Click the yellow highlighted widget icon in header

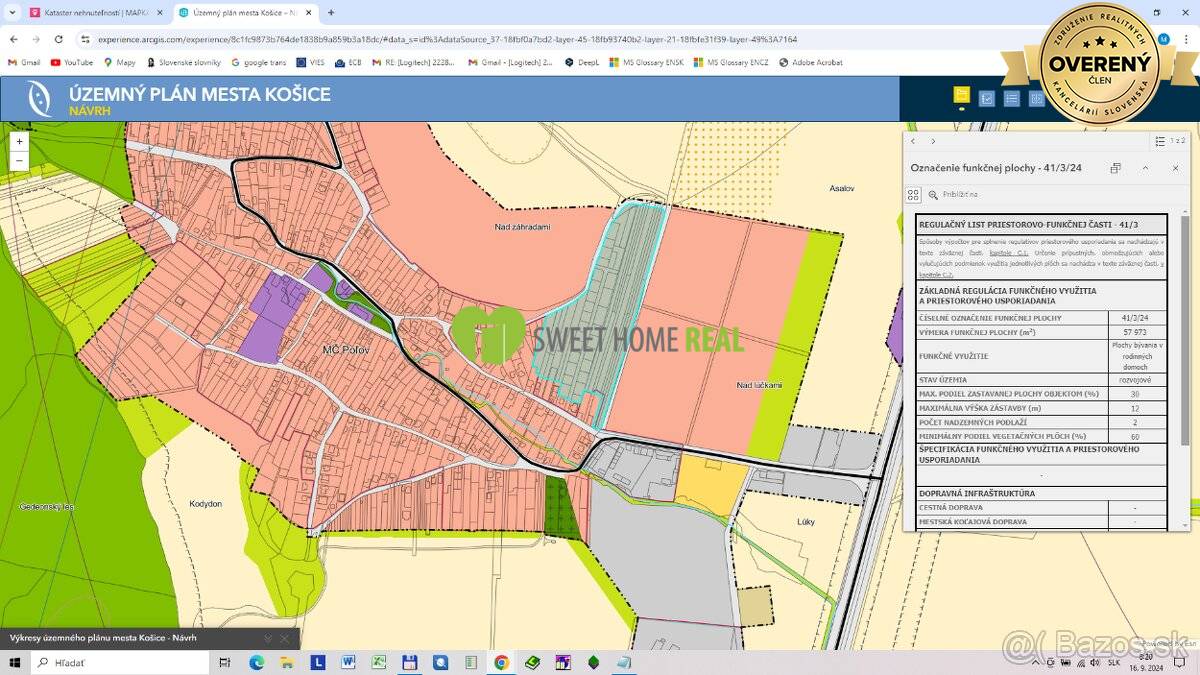click(x=962, y=97)
